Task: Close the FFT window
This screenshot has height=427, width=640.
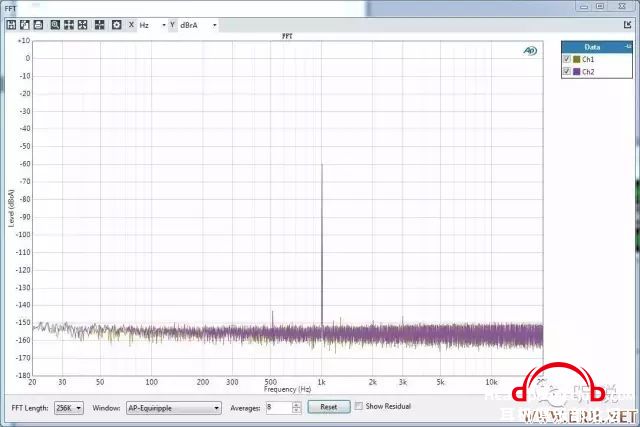Action: [x=622, y=6]
